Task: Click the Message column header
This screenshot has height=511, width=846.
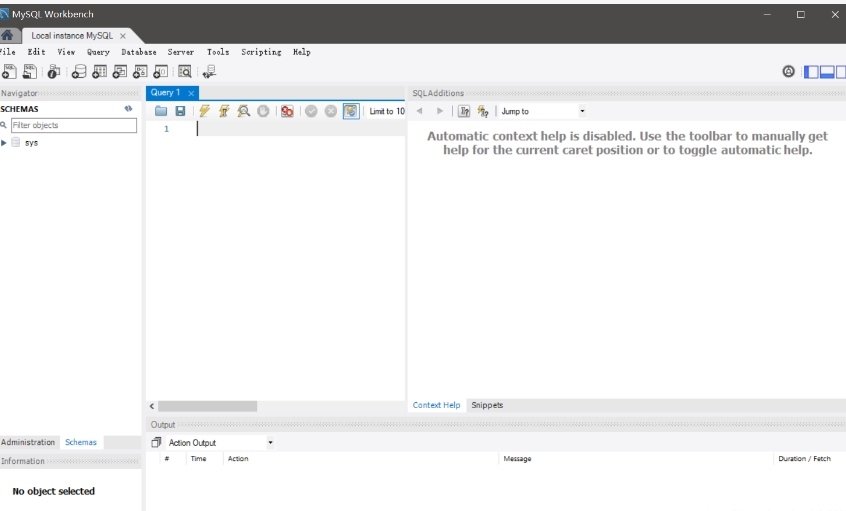Action: pyautogui.click(x=517, y=459)
